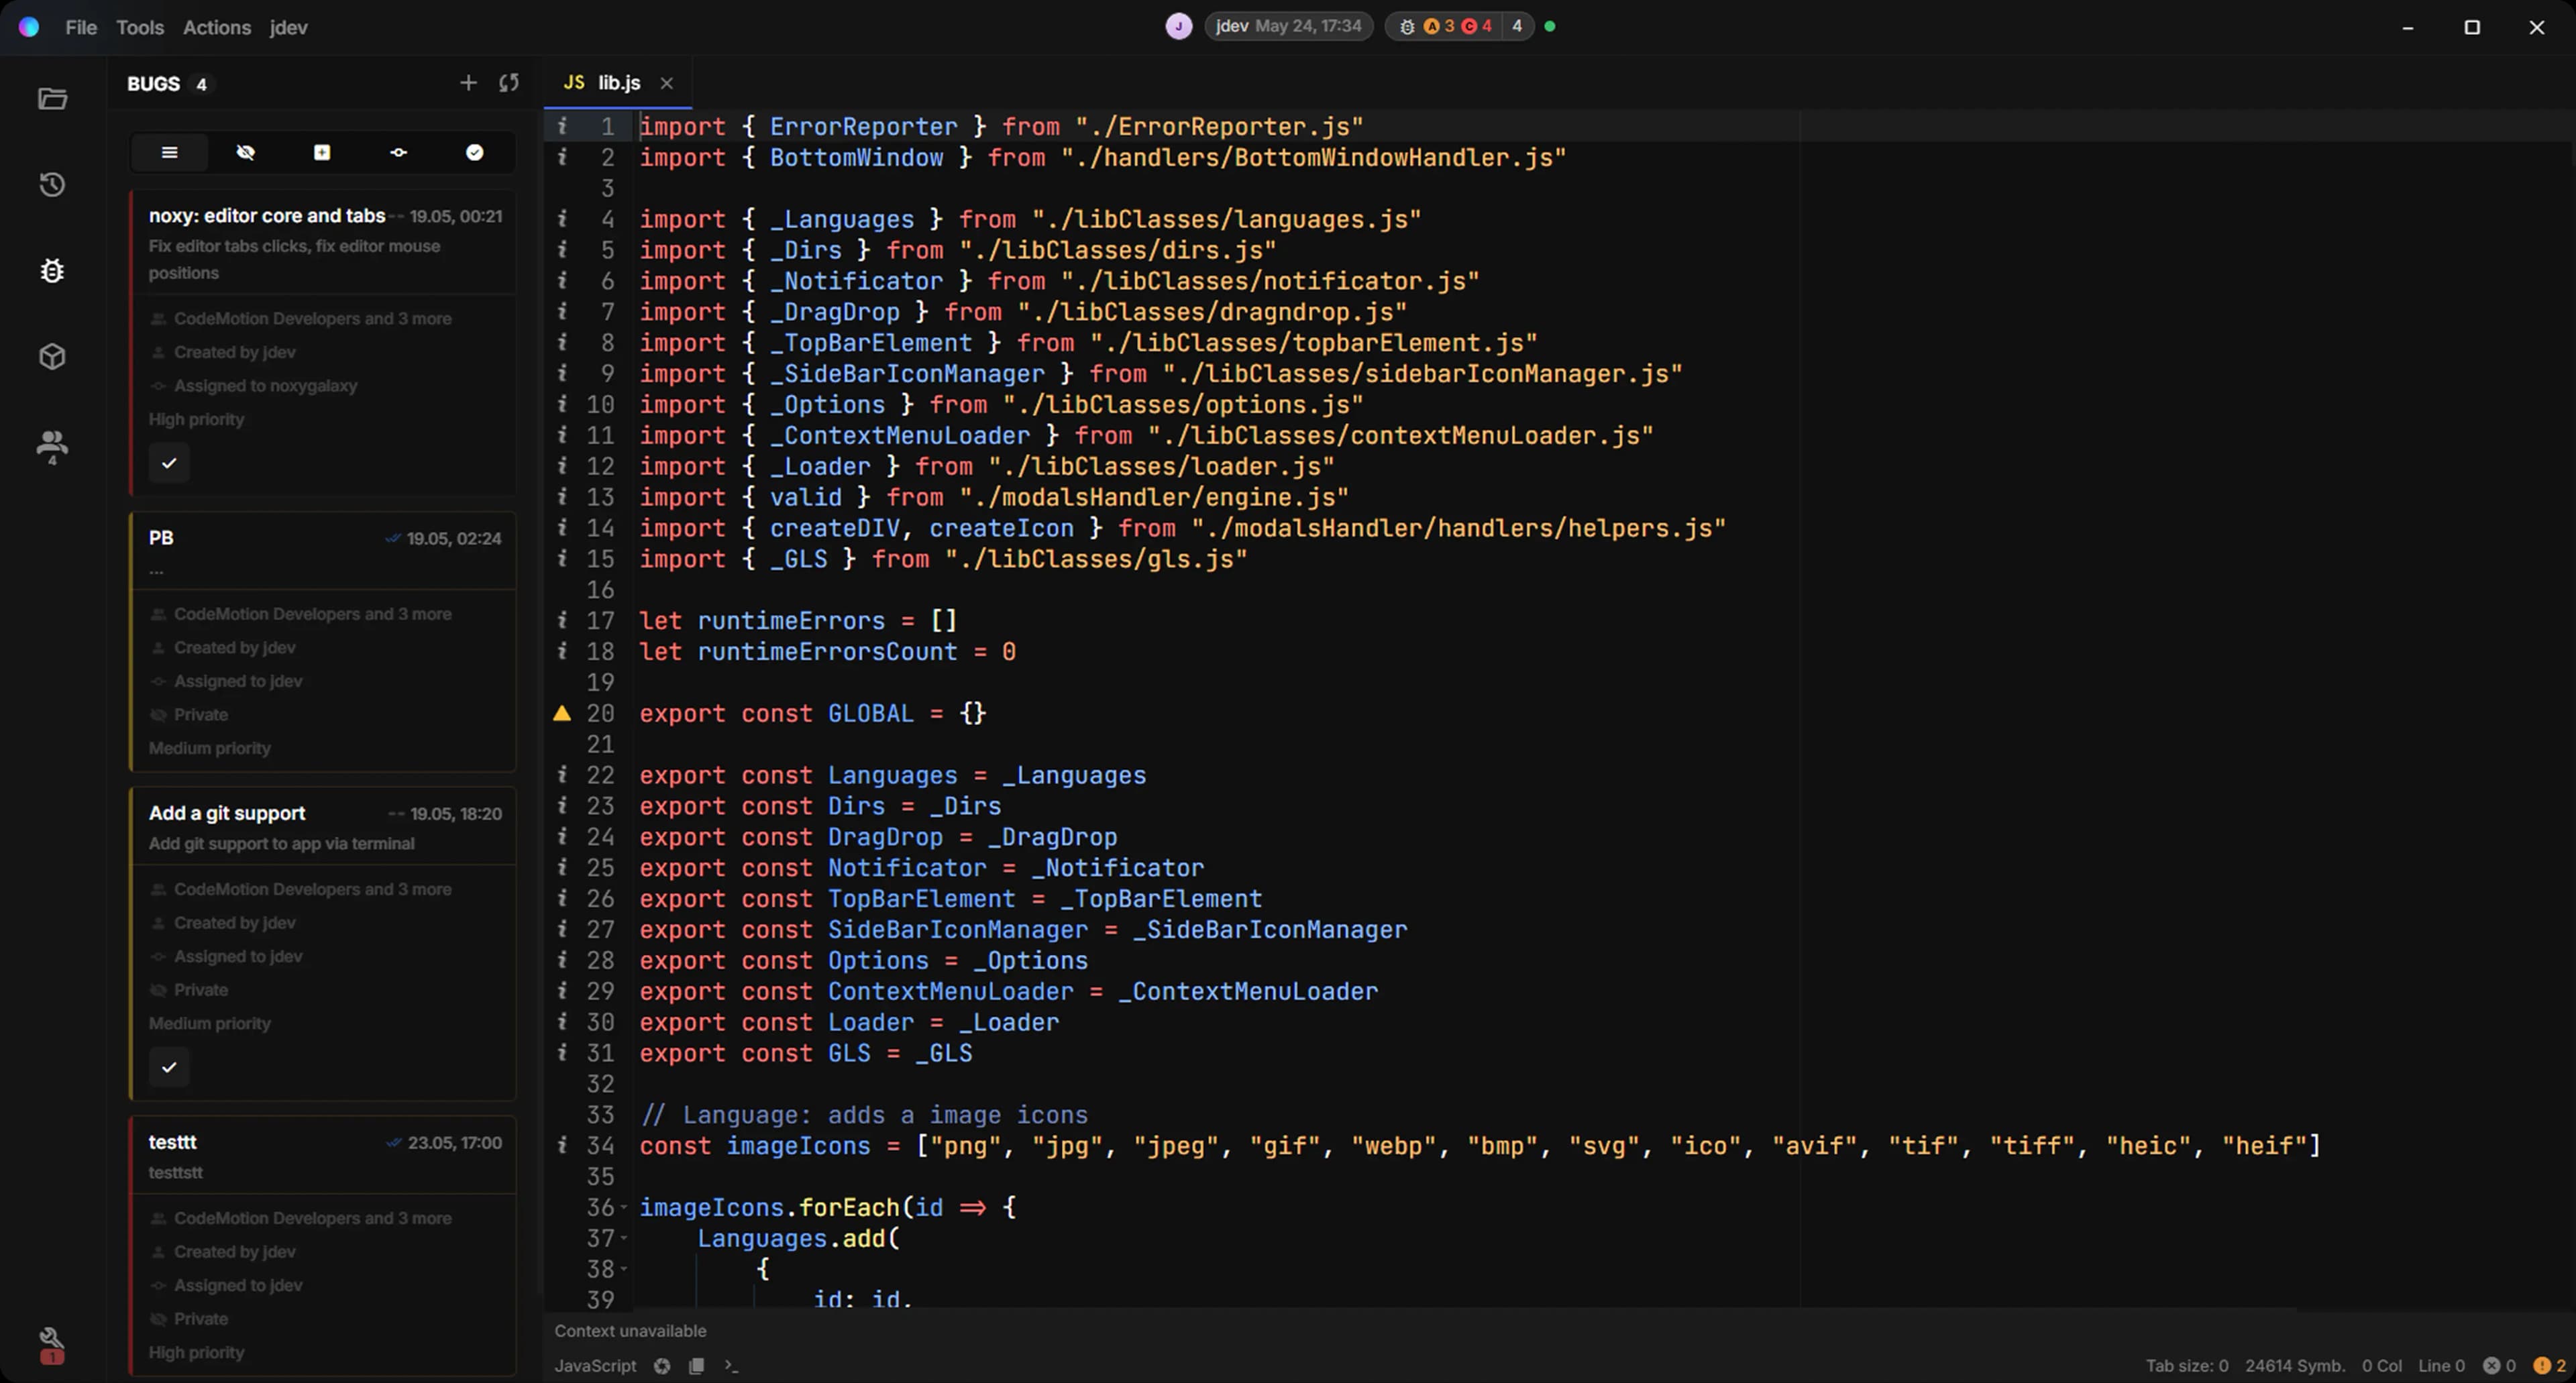Place cursor on line 20 GLOBAL declaration
This screenshot has height=1383, width=2576.
pos(812,713)
